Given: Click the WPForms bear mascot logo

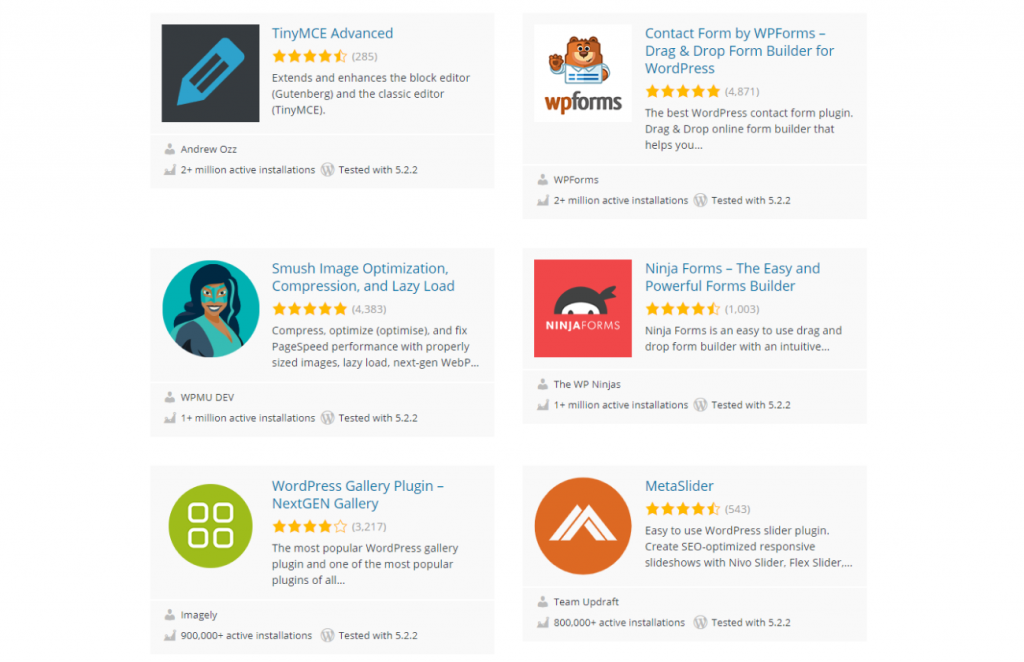Looking at the screenshot, I should point(582,73).
